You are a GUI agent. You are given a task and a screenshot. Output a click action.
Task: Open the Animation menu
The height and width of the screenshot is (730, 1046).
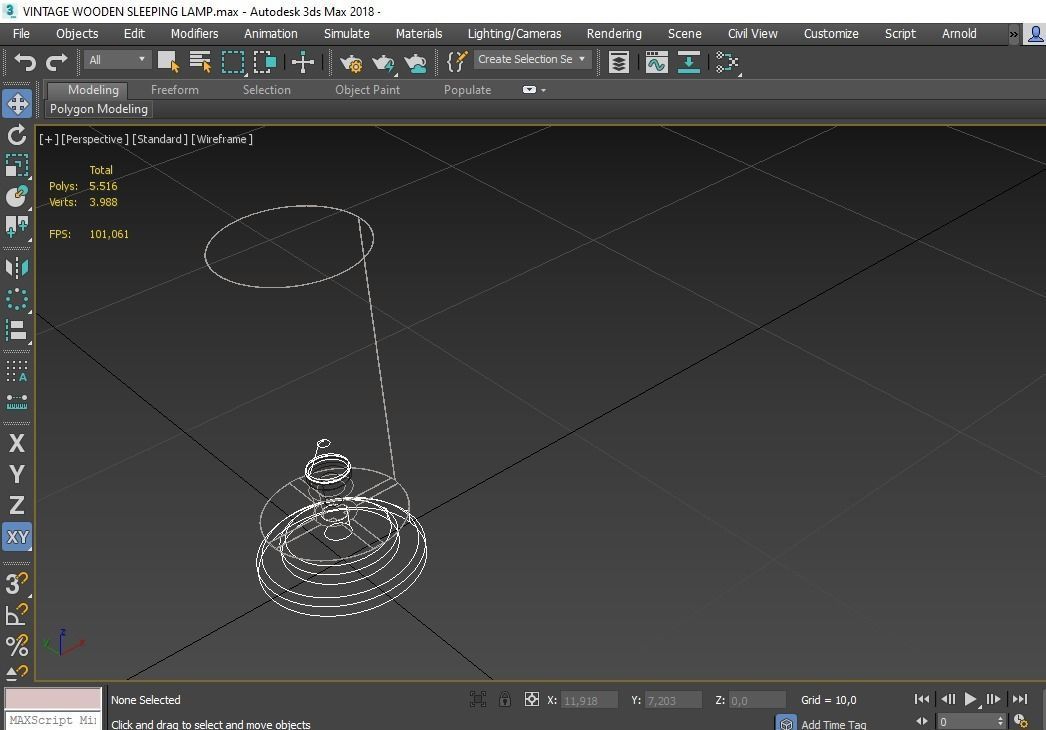pyautogui.click(x=270, y=33)
